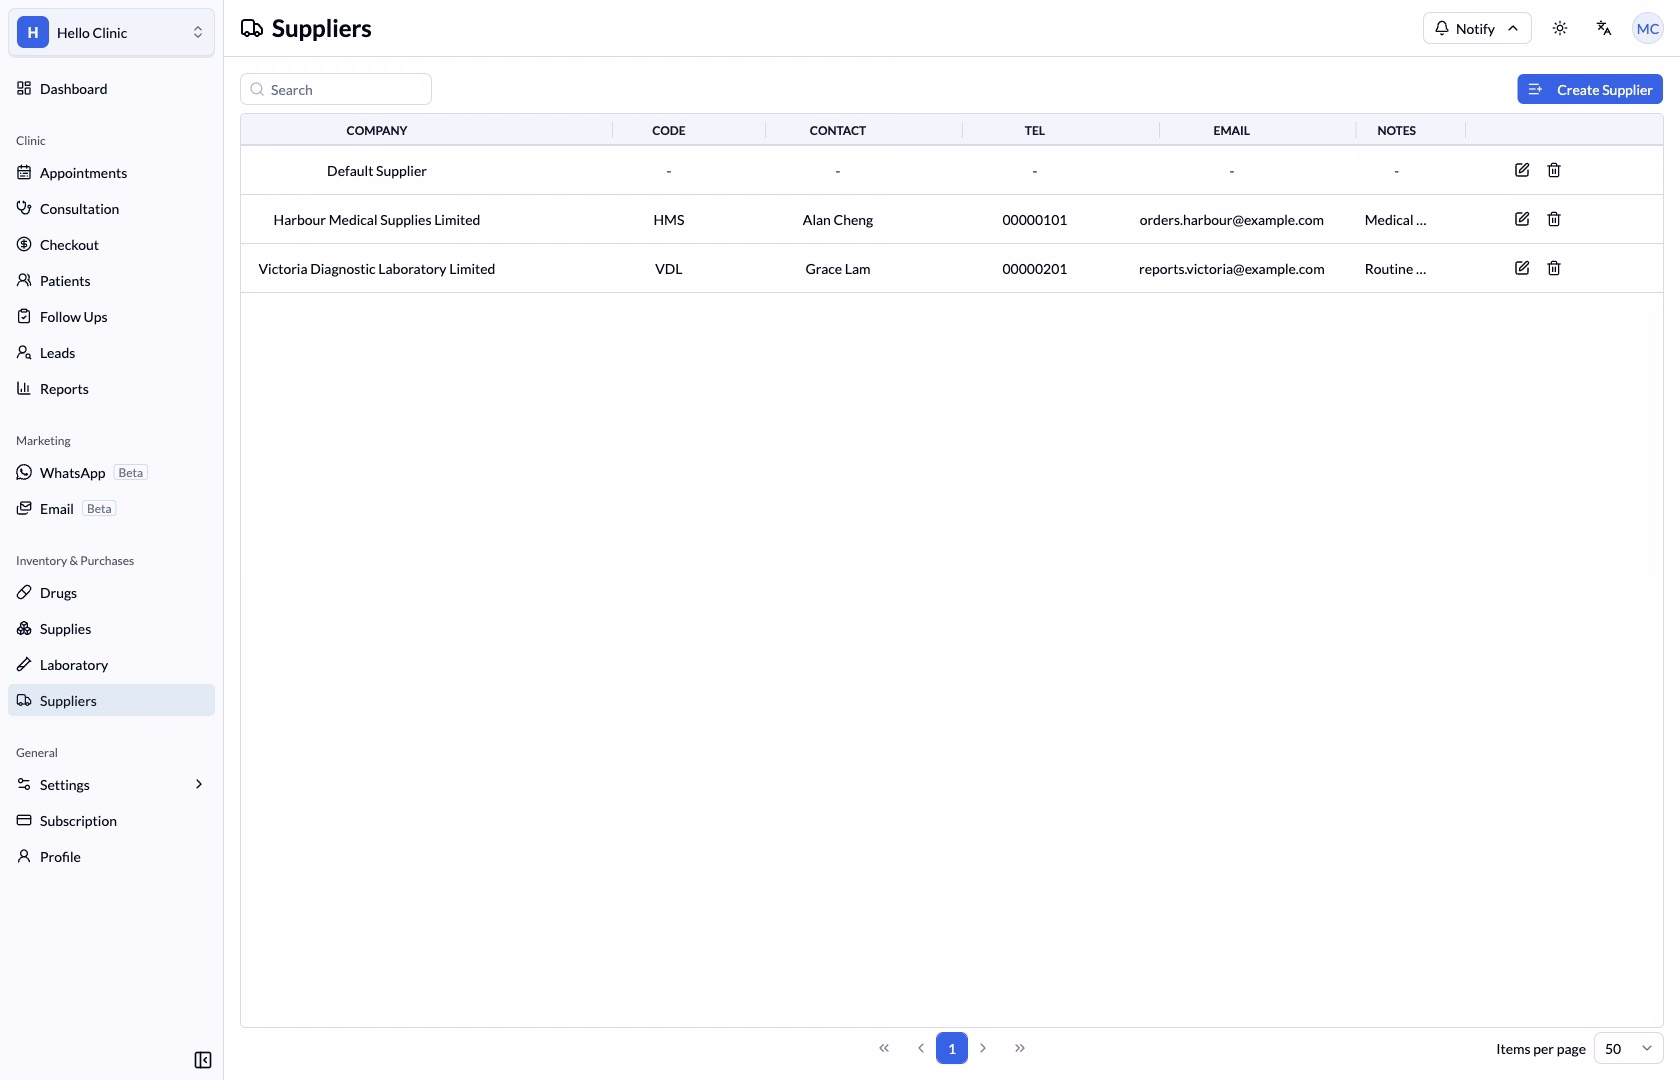Select page 1 button
This screenshot has width=1680, height=1080.
[952, 1048]
